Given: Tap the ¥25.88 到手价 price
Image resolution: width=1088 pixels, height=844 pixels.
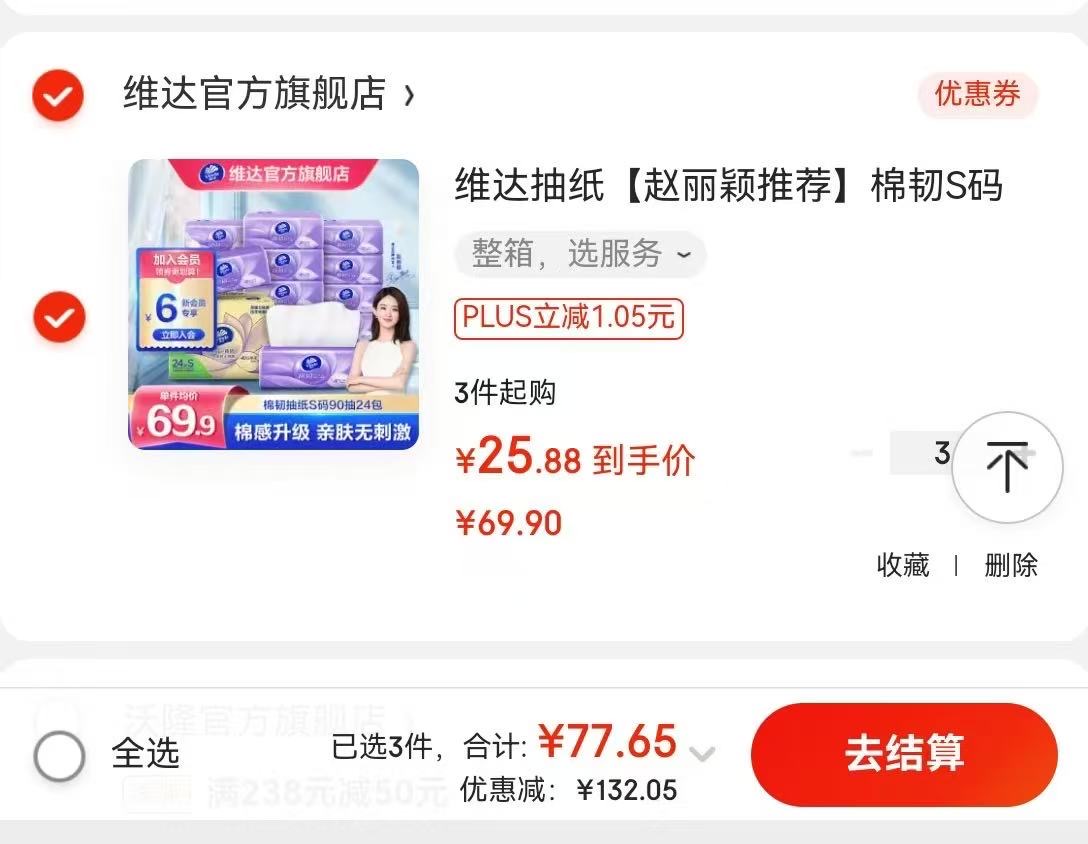Looking at the screenshot, I should 575,457.
